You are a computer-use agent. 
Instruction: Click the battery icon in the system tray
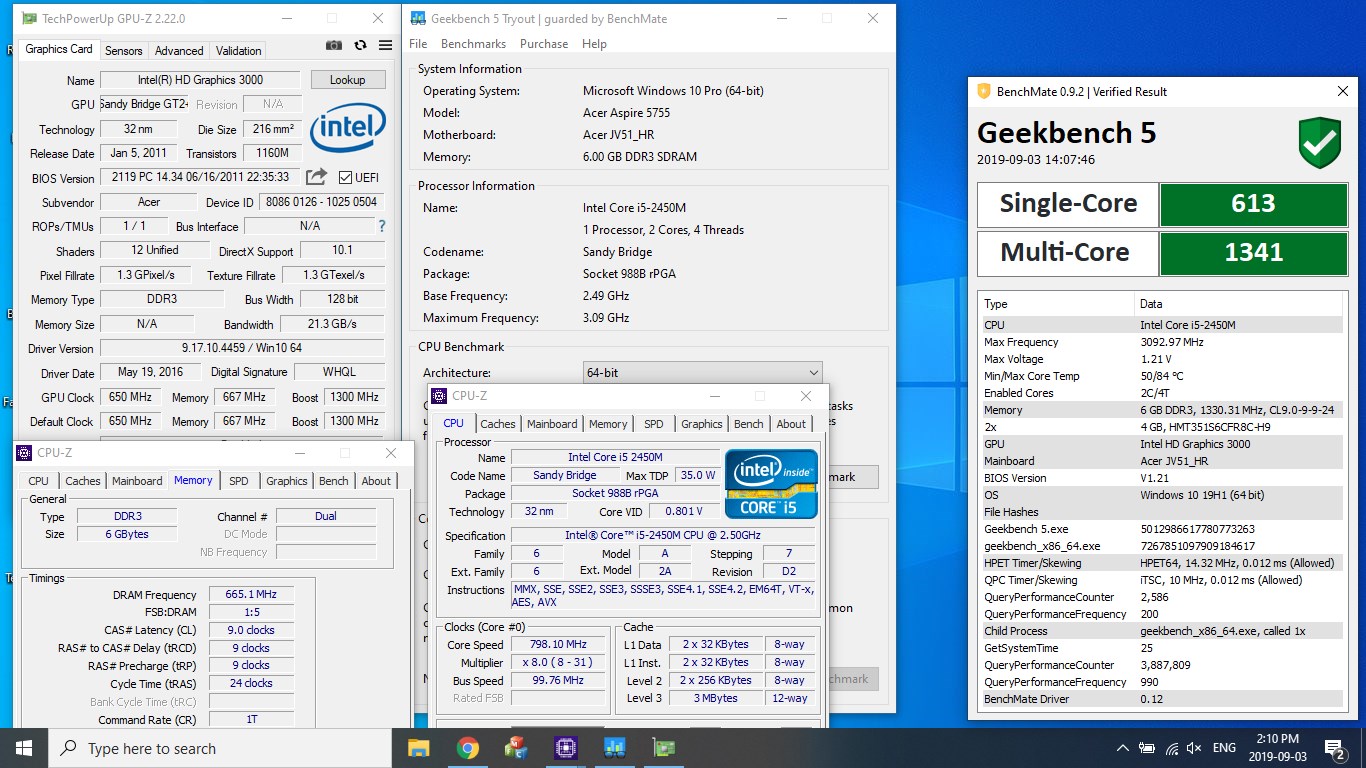click(1146, 748)
